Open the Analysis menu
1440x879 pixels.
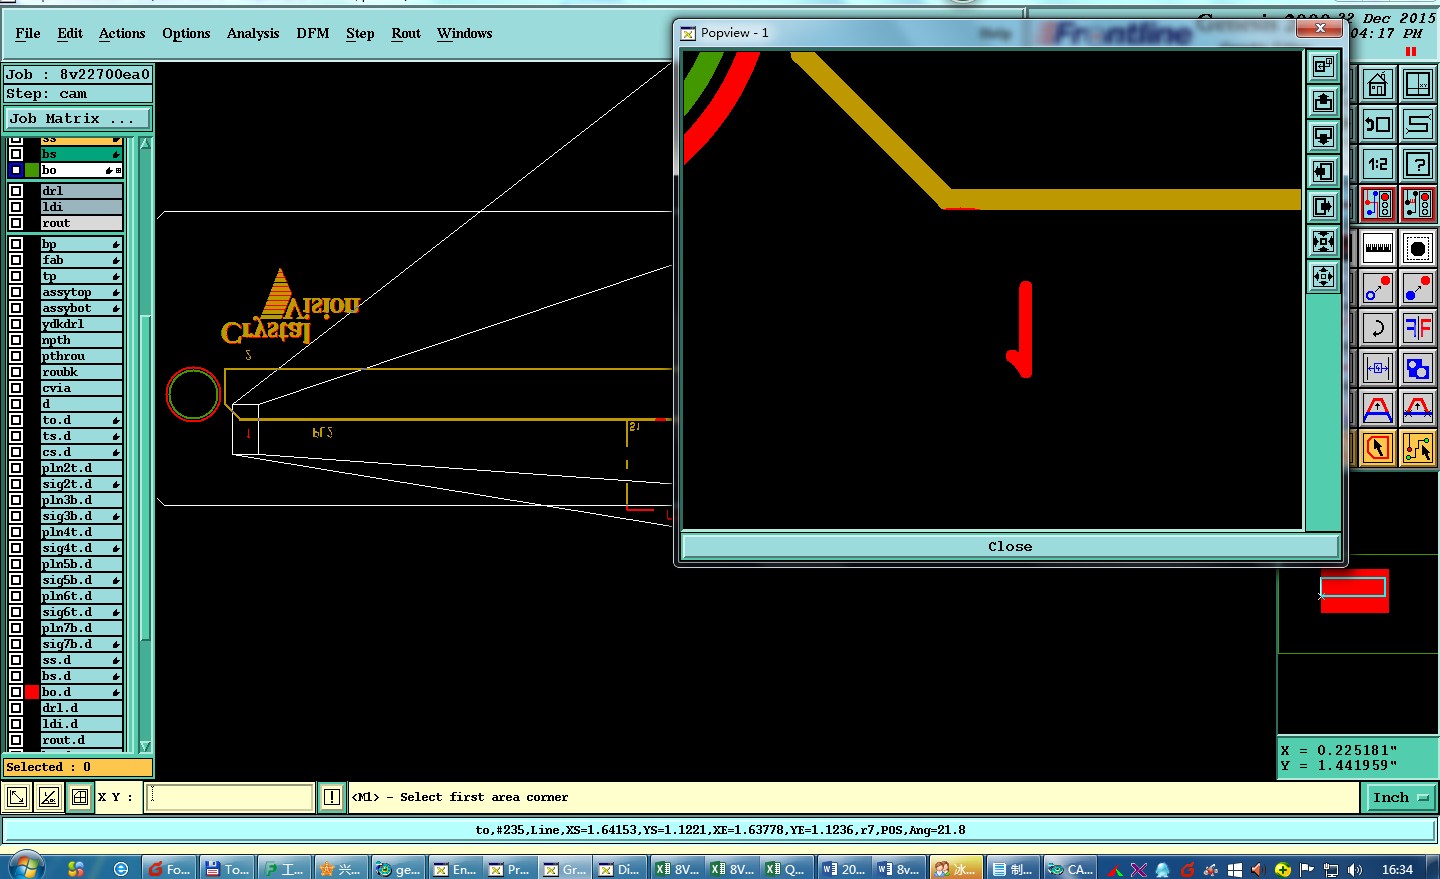click(253, 33)
